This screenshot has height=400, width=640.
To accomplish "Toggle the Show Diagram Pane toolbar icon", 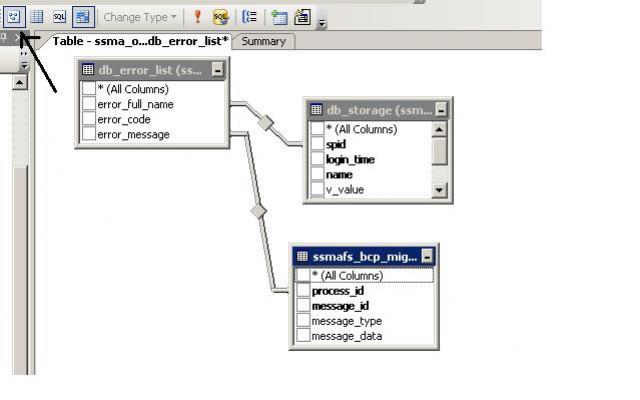I will (14, 17).
